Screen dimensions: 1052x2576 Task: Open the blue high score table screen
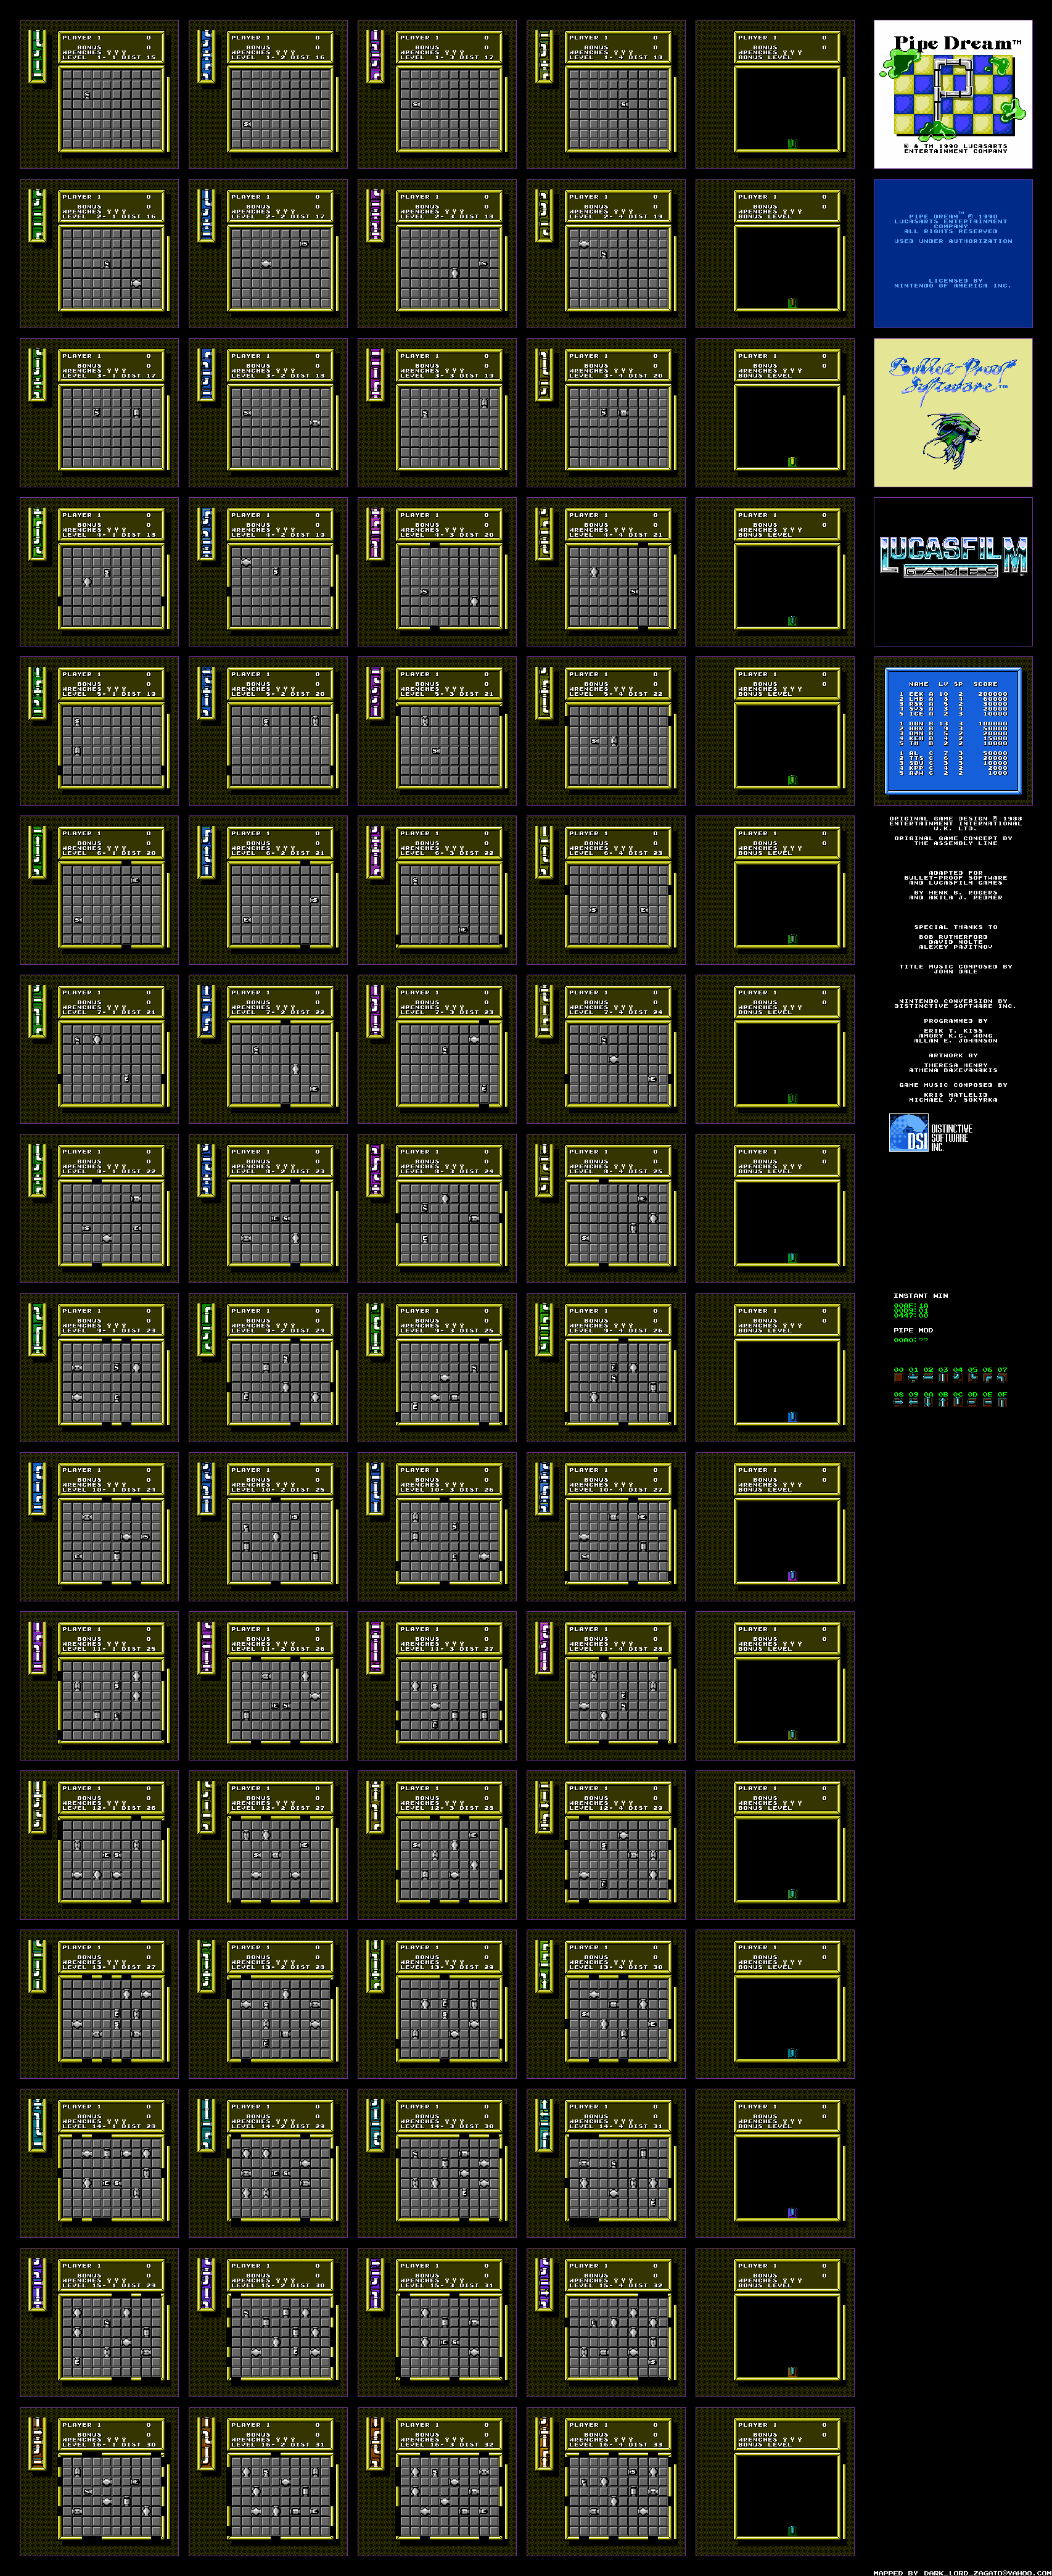click(x=952, y=731)
